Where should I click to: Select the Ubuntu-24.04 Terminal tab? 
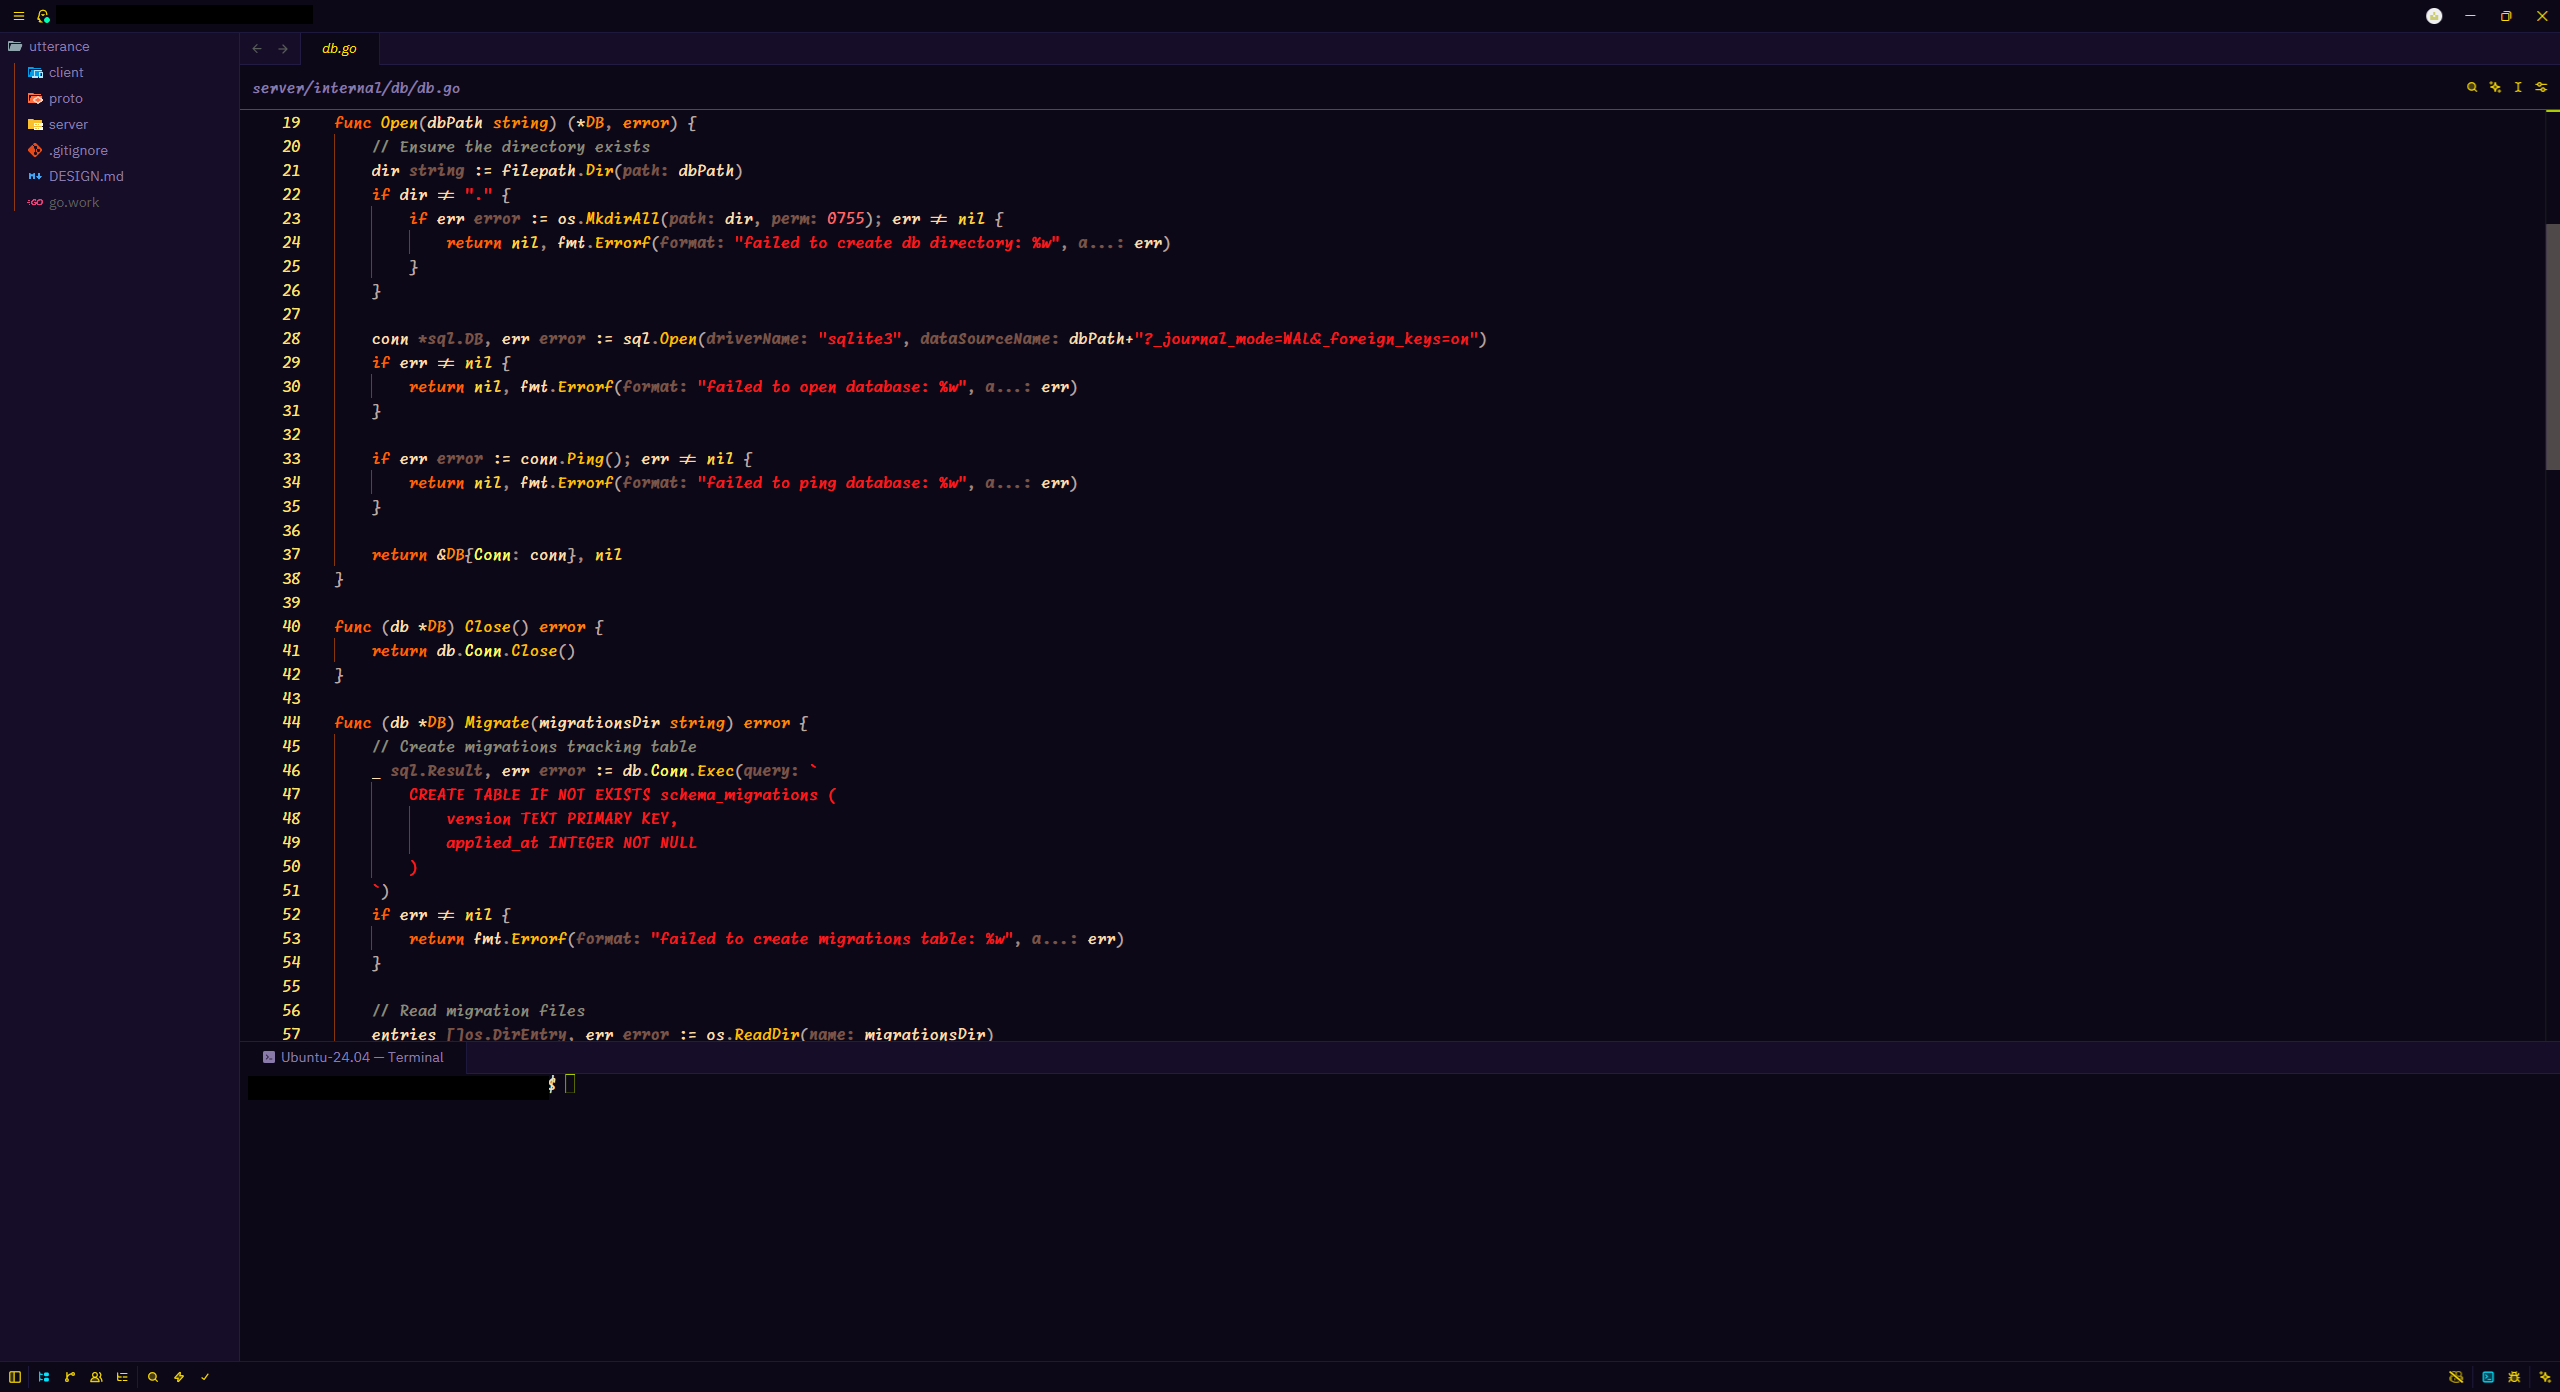point(354,1057)
